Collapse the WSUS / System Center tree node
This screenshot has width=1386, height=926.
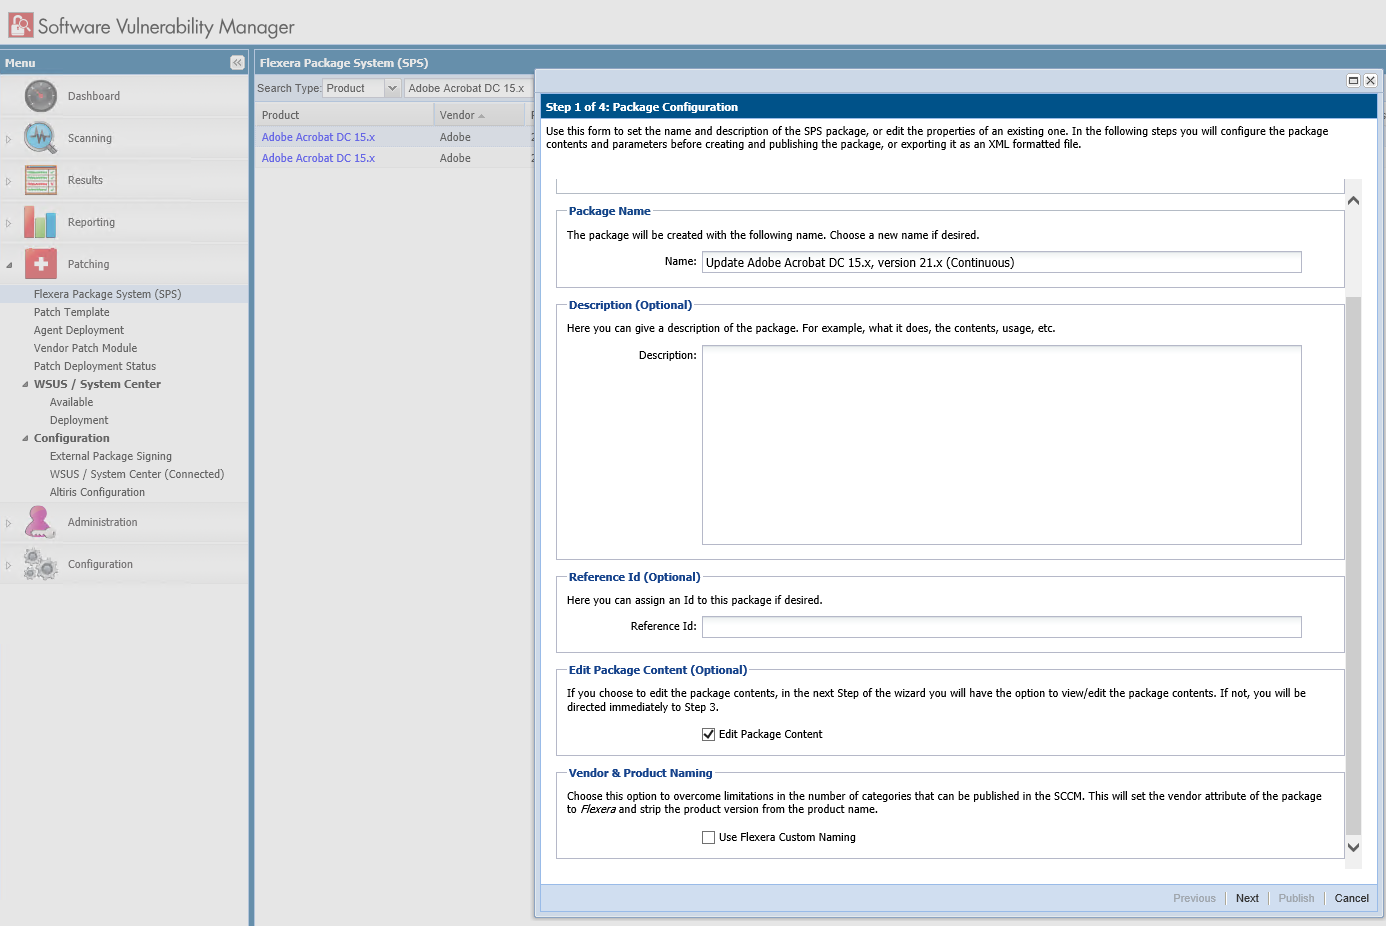(x=25, y=384)
